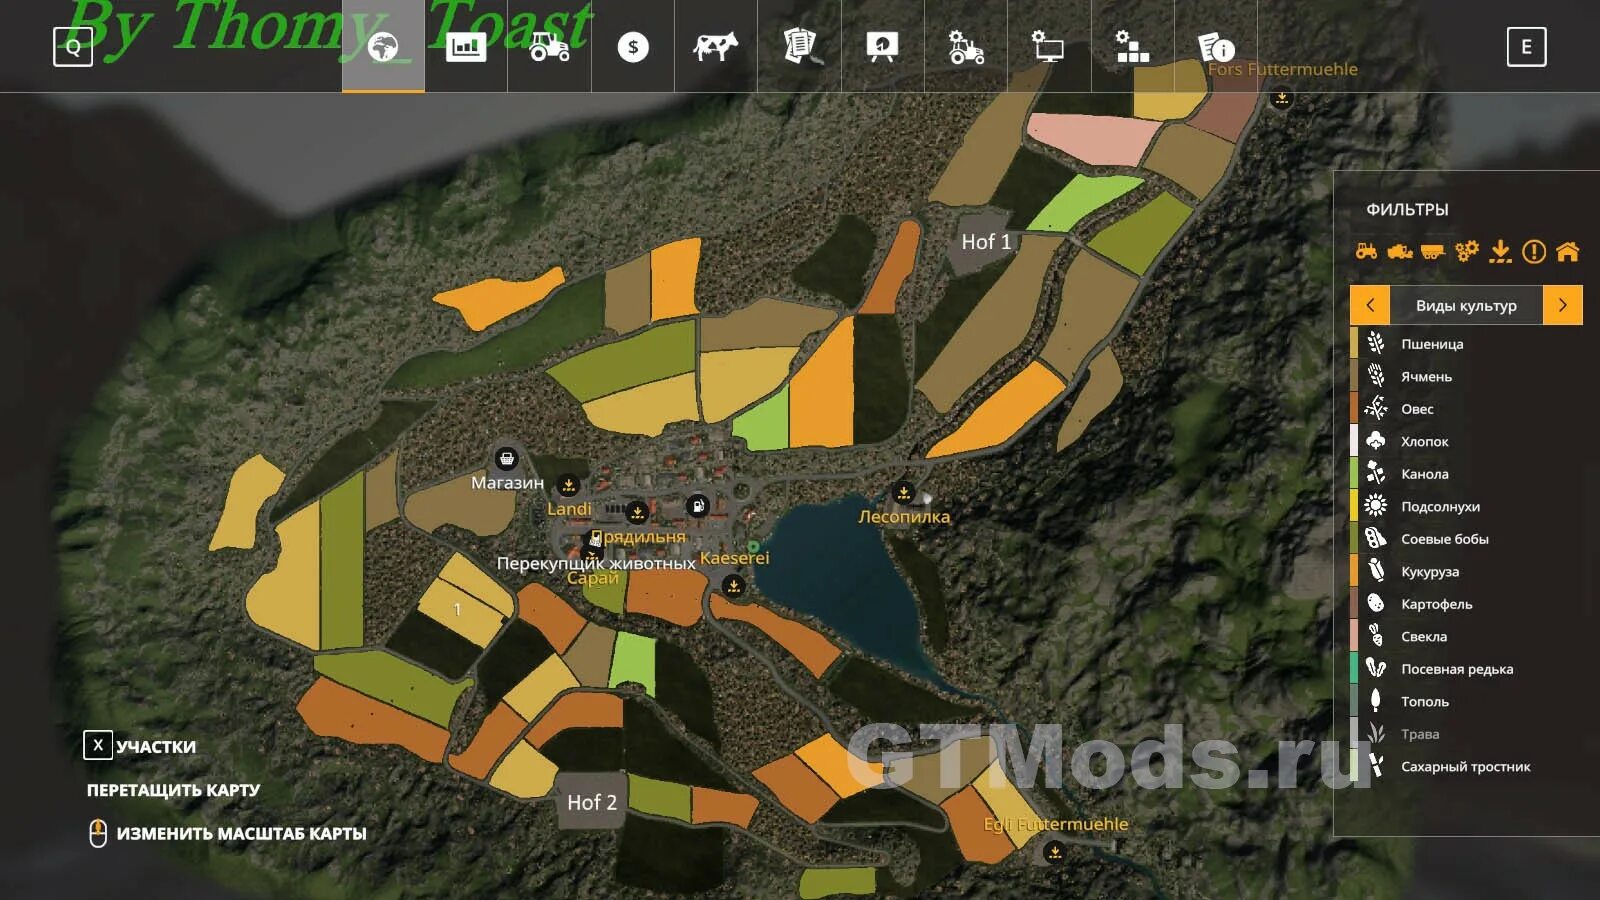Toggle the Пшеница crop filter

[x=1467, y=343]
